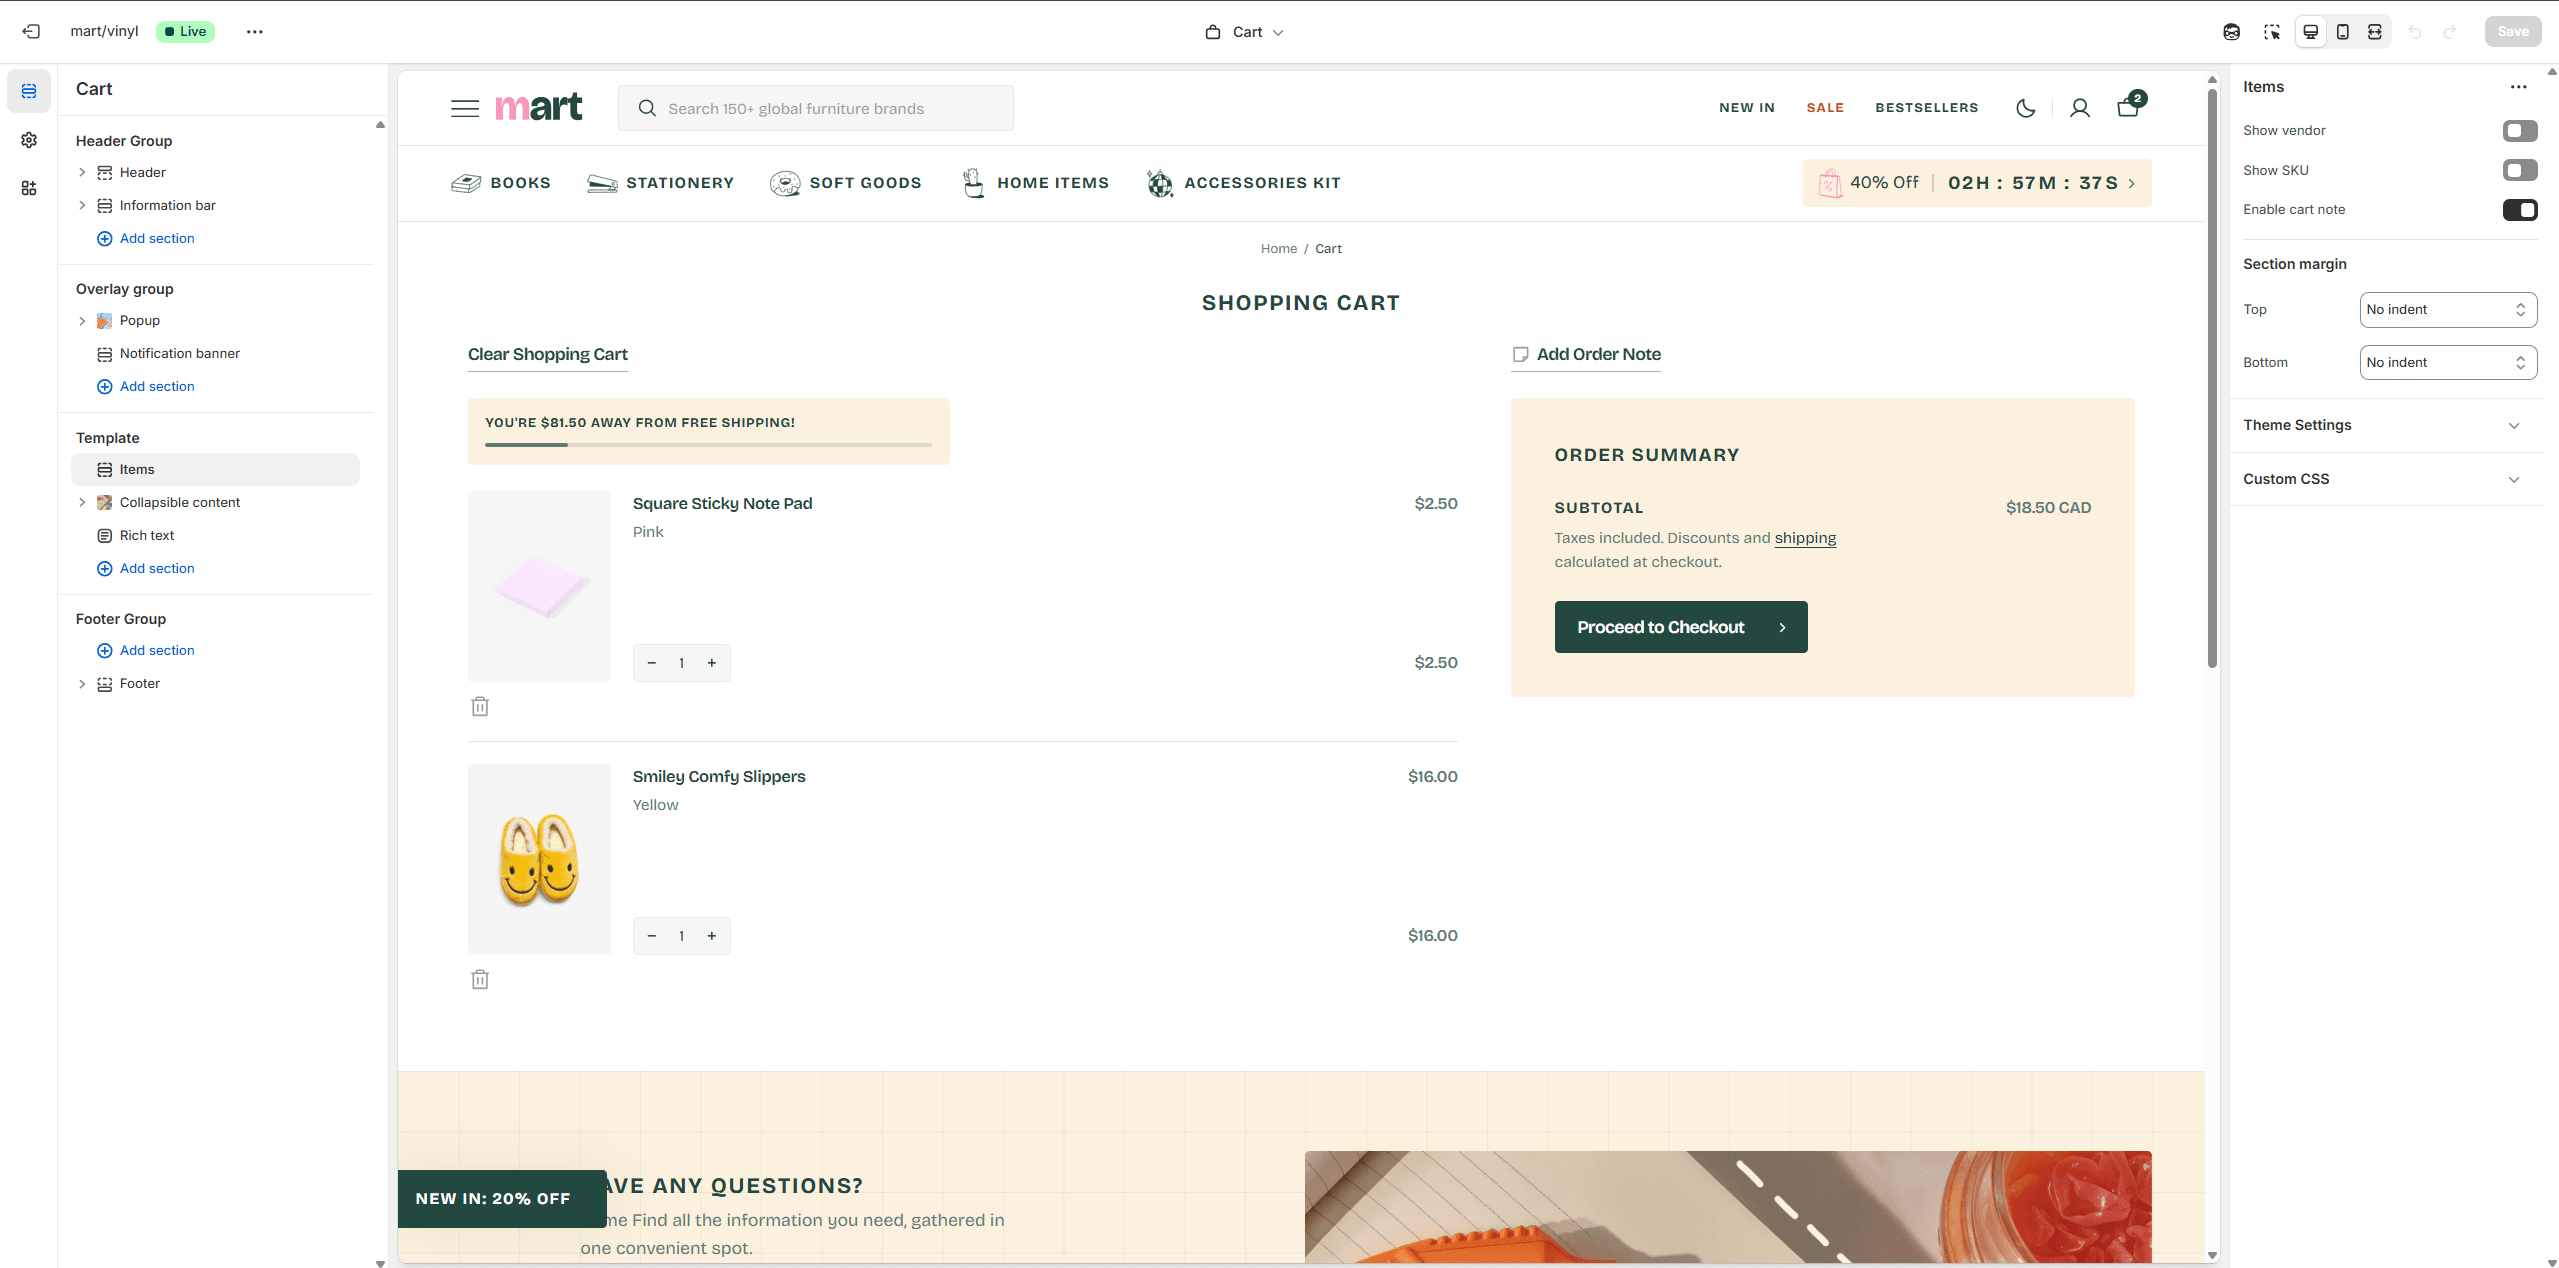
Task: Expand the Theme Settings section
Action: [2380, 425]
